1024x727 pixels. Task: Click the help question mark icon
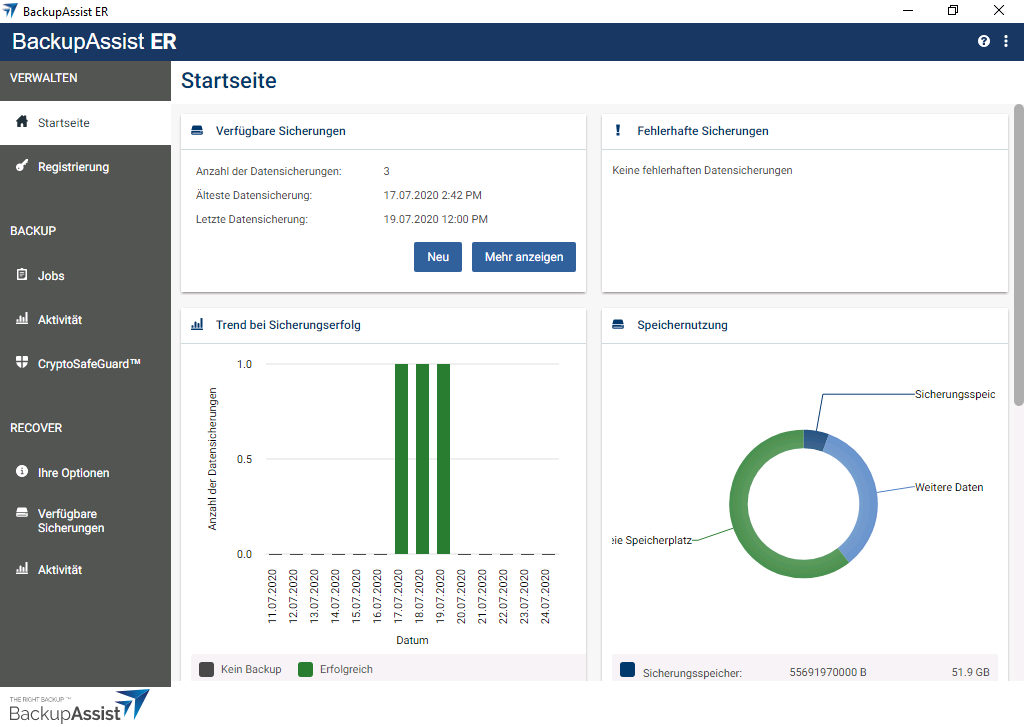pyautogui.click(x=984, y=41)
